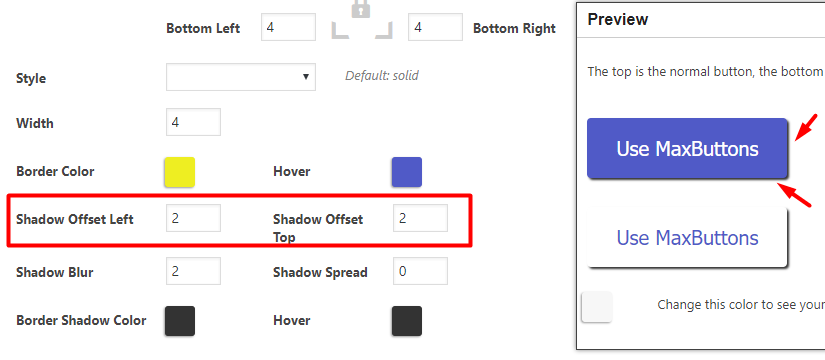825x360 pixels.
Task: Open the Border Shadow Hover color swatch
Action: 407,321
